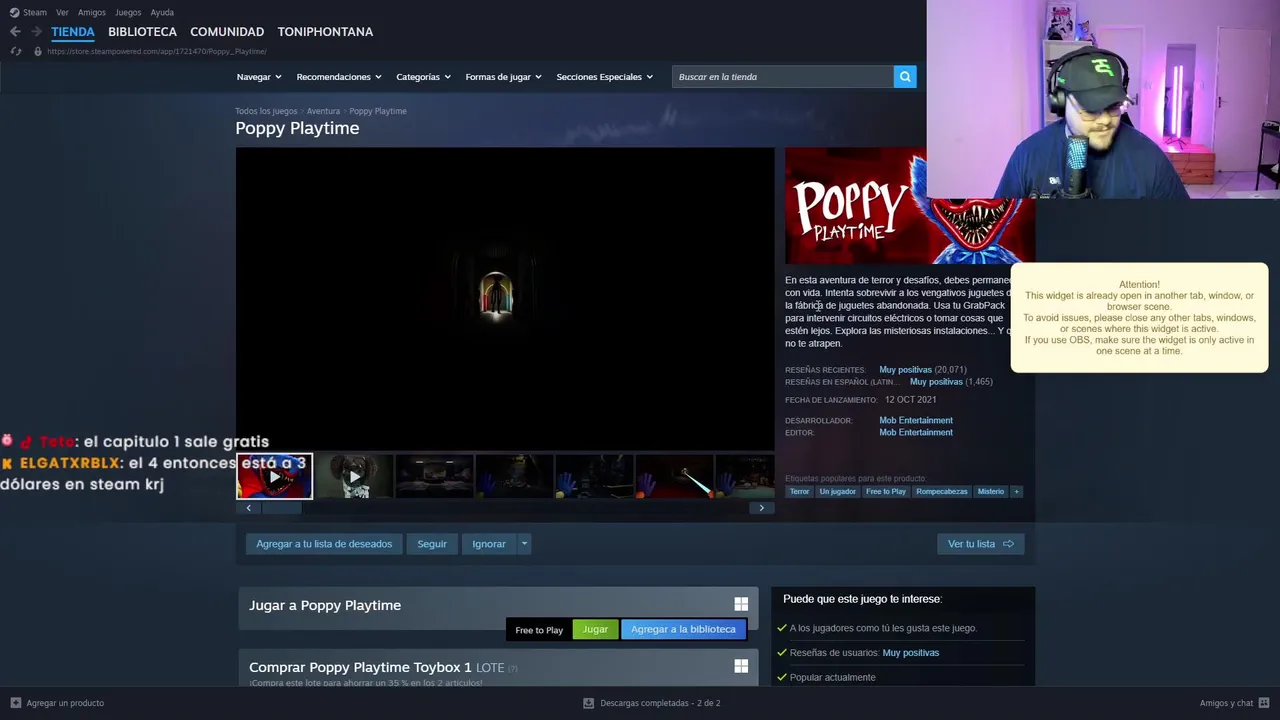This screenshot has height=720, width=1280.
Task: Click the thumbnail strip scrollbar handle
Action: pos(281,508)
